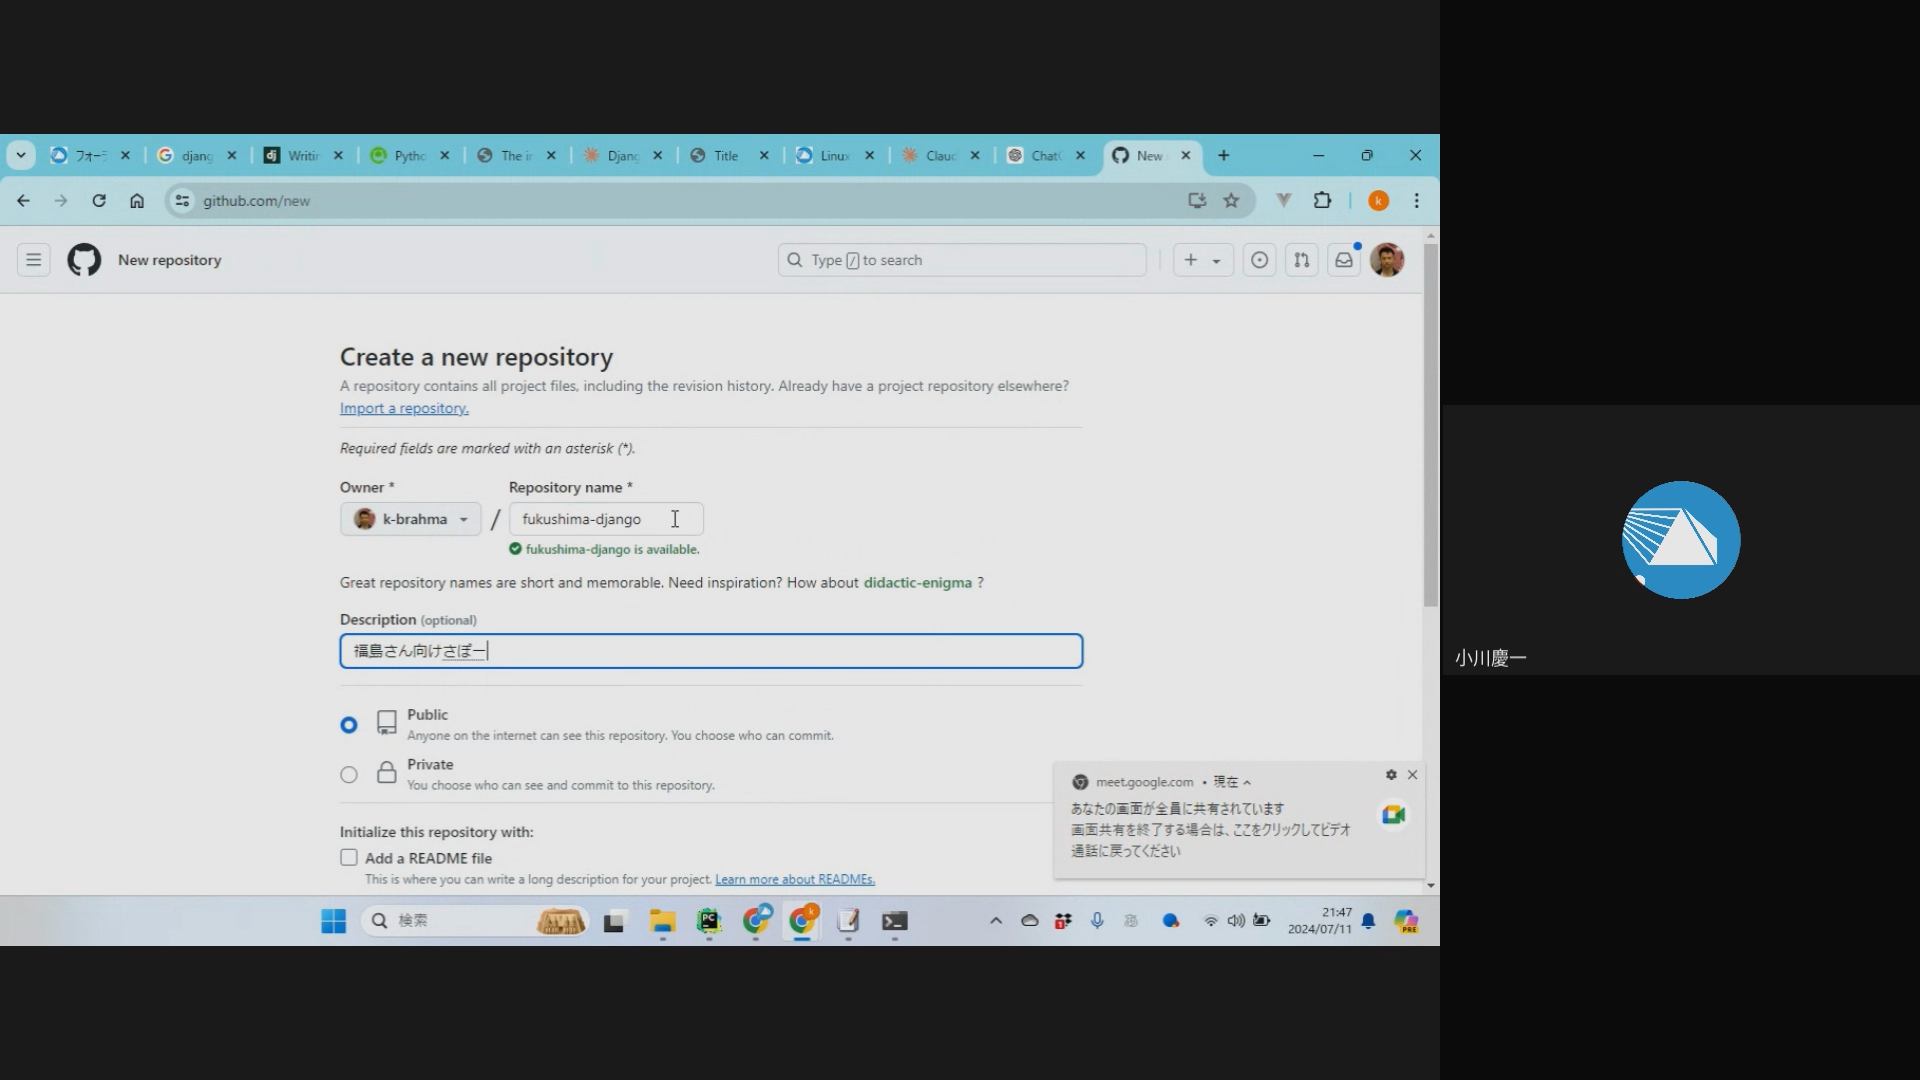Open the hamburger navigation menu
1920x1080 pixels.
[x=33, y=260]
